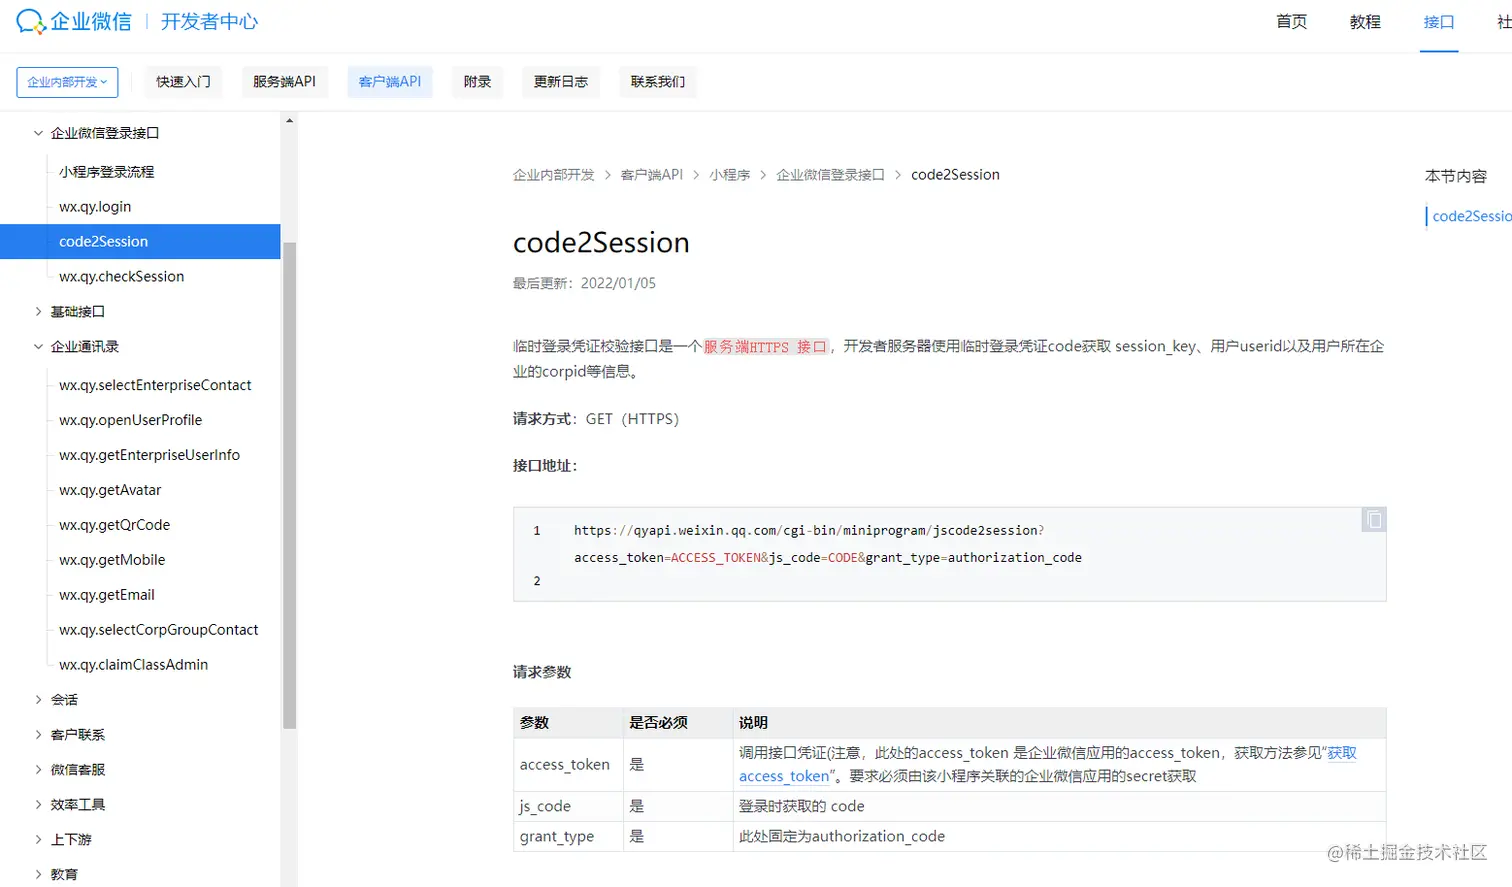Screen dimensions: 1512x887
Task: Open the 附录 tab
Action: [477, 81]
